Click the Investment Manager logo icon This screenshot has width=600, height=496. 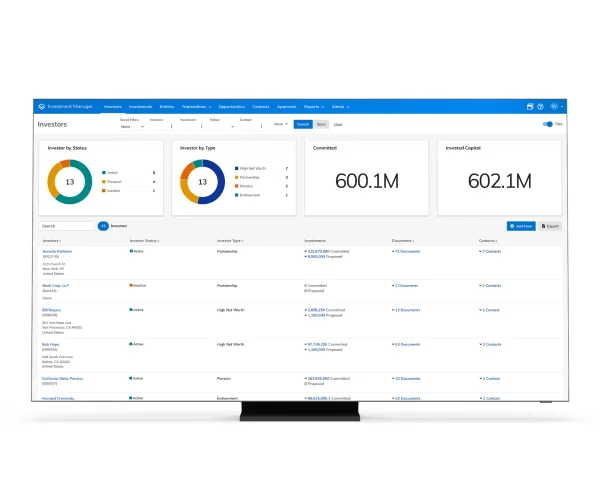[x=42, y=106]
